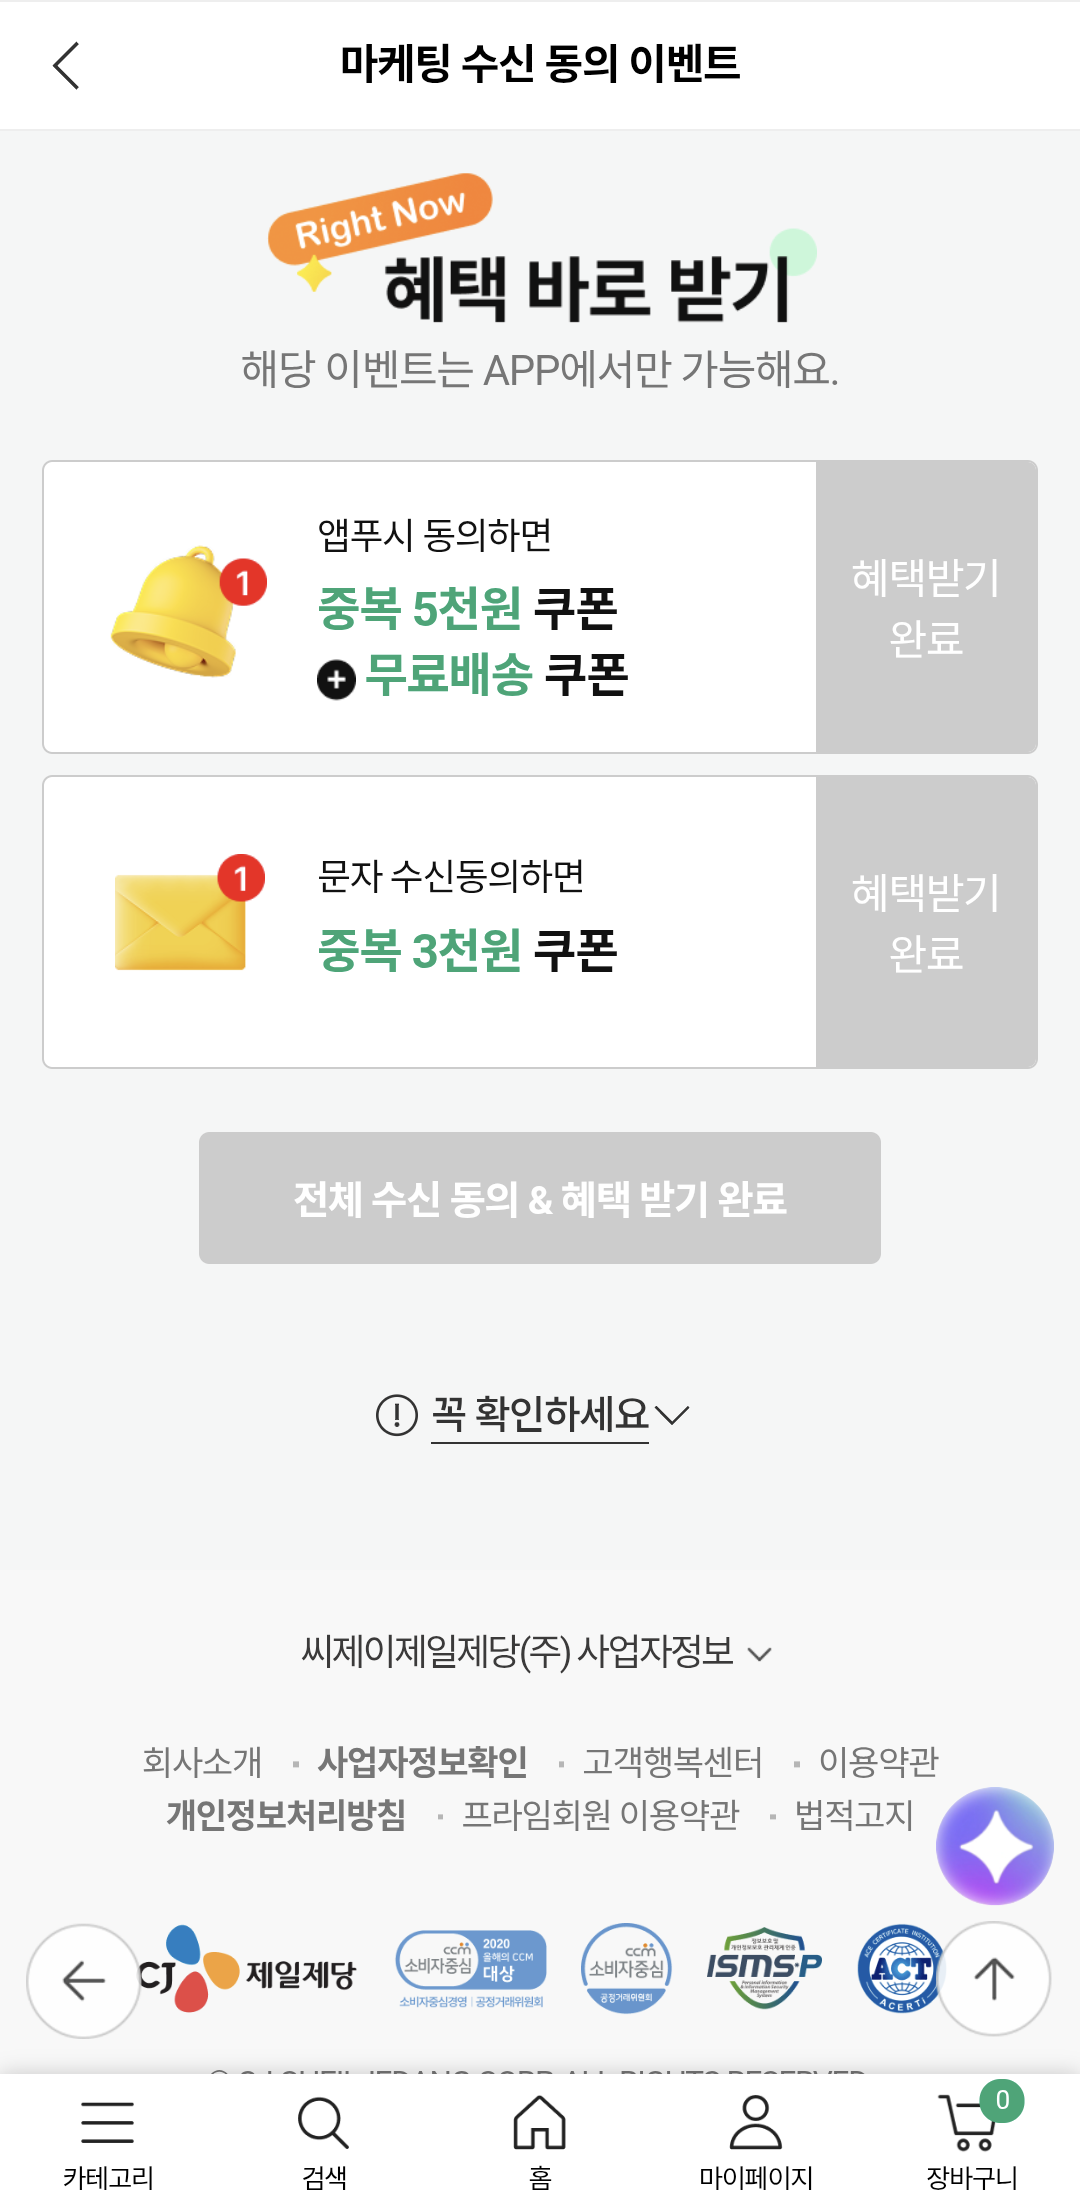Image resolution: width=1080 pixels, height=2210 pixels.
Task: Expand 씨제이제일제당(주) 사업자정보
Action: tap(537, 1652)
